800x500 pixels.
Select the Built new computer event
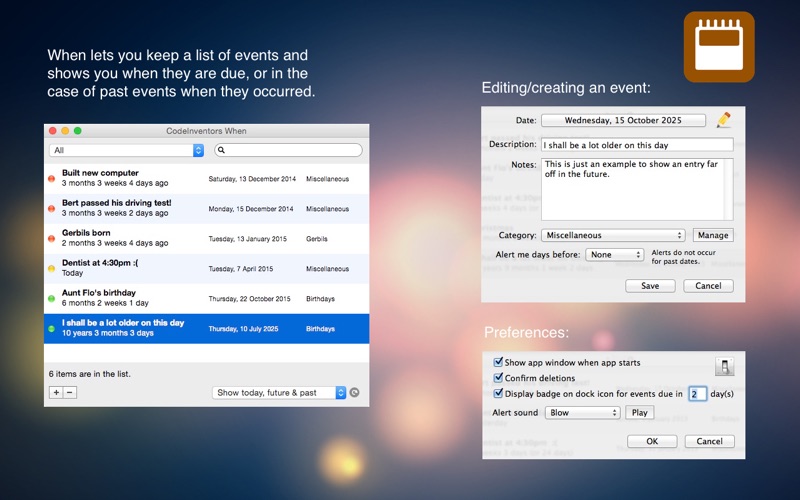point(207,179)
